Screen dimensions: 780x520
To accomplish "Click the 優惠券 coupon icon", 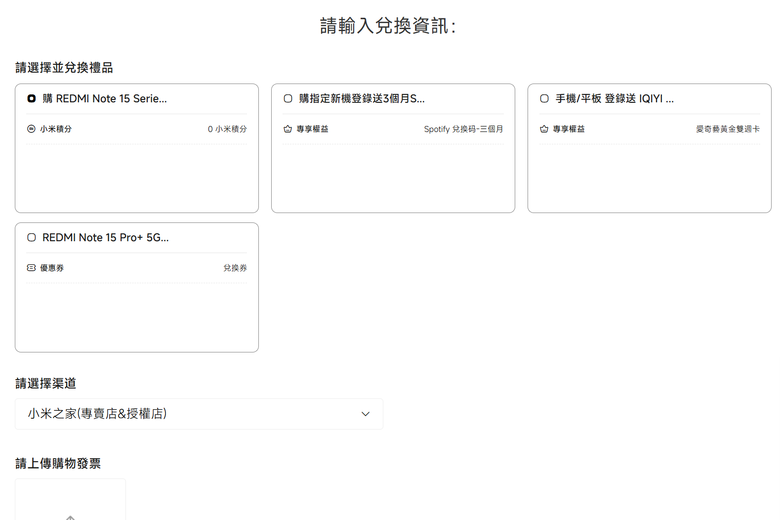I will 31,268.
